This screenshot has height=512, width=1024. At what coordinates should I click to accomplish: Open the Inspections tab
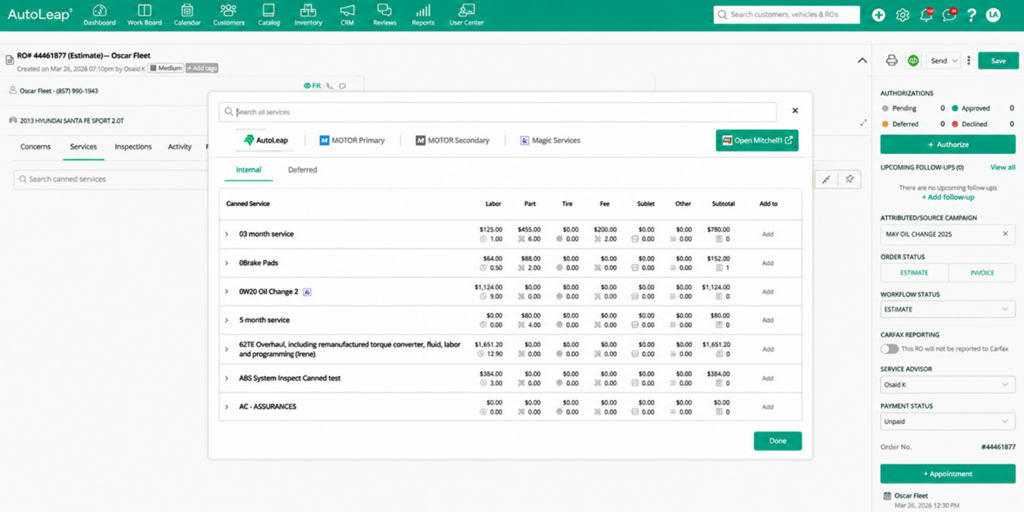[x=133, y=147]
